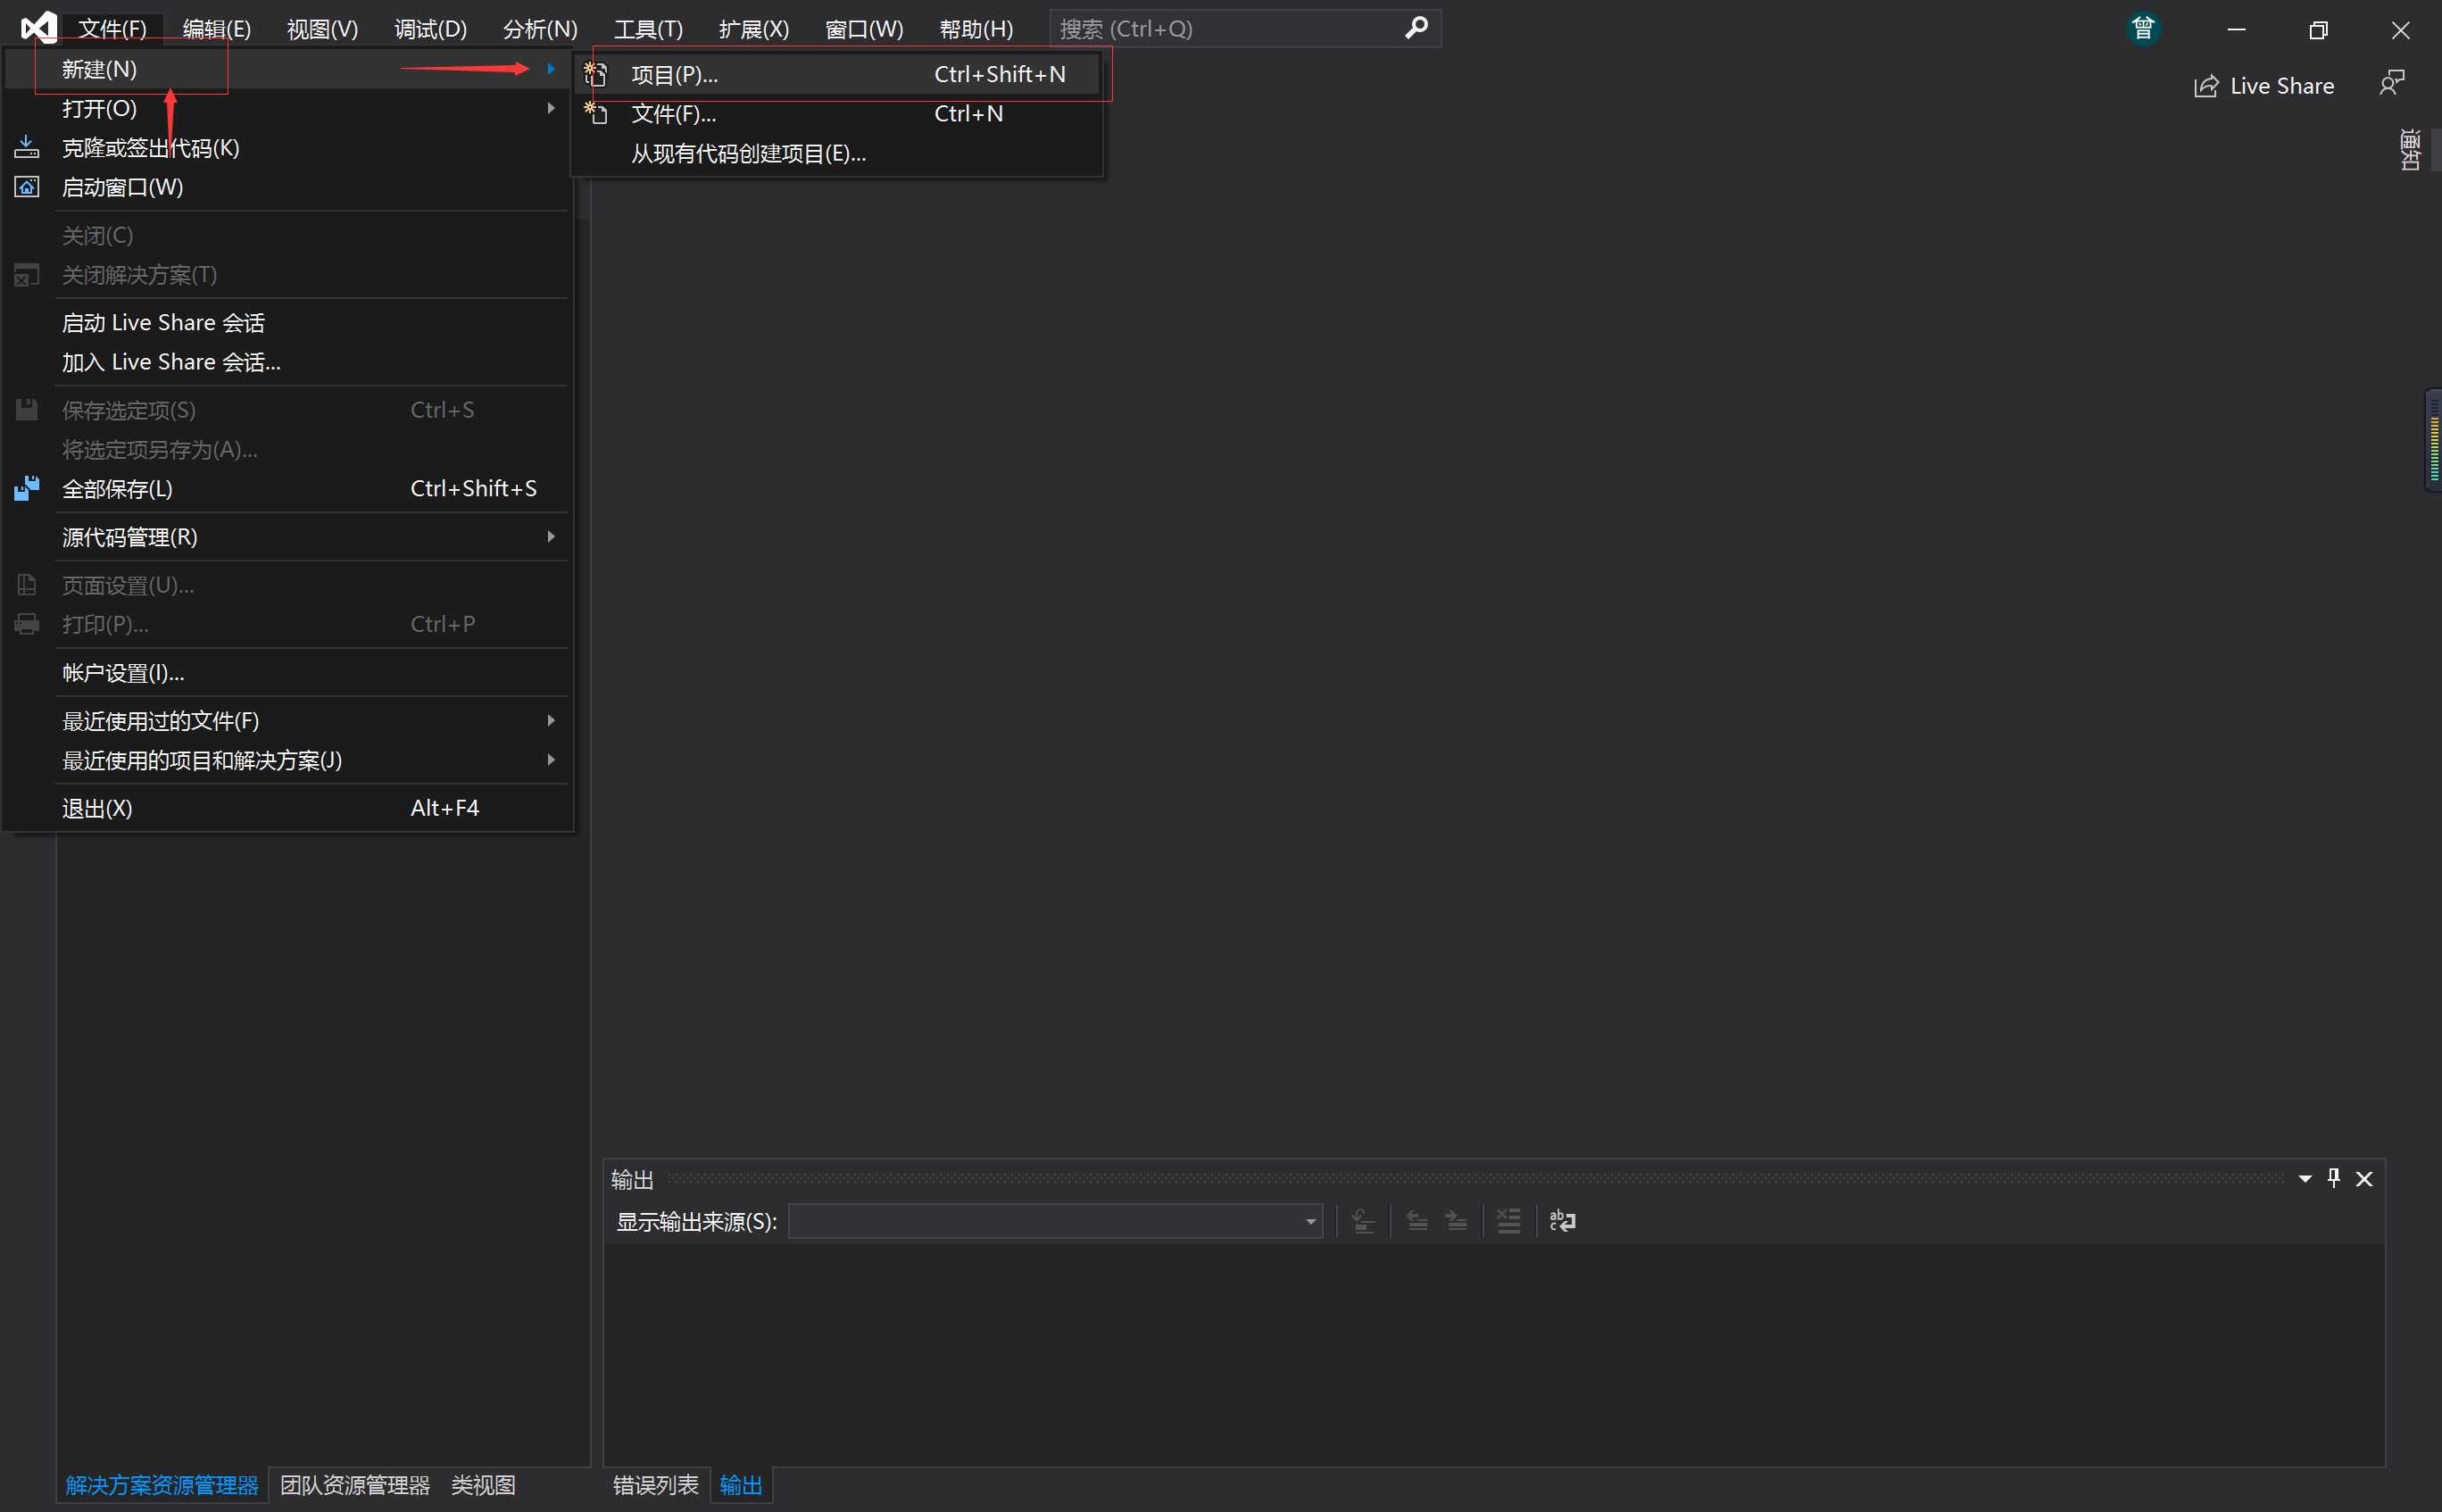This screenshot has height=1512, width=2442.
Task: Open the collapsed 通知 side tab at right
Action: coord(2410,150)
